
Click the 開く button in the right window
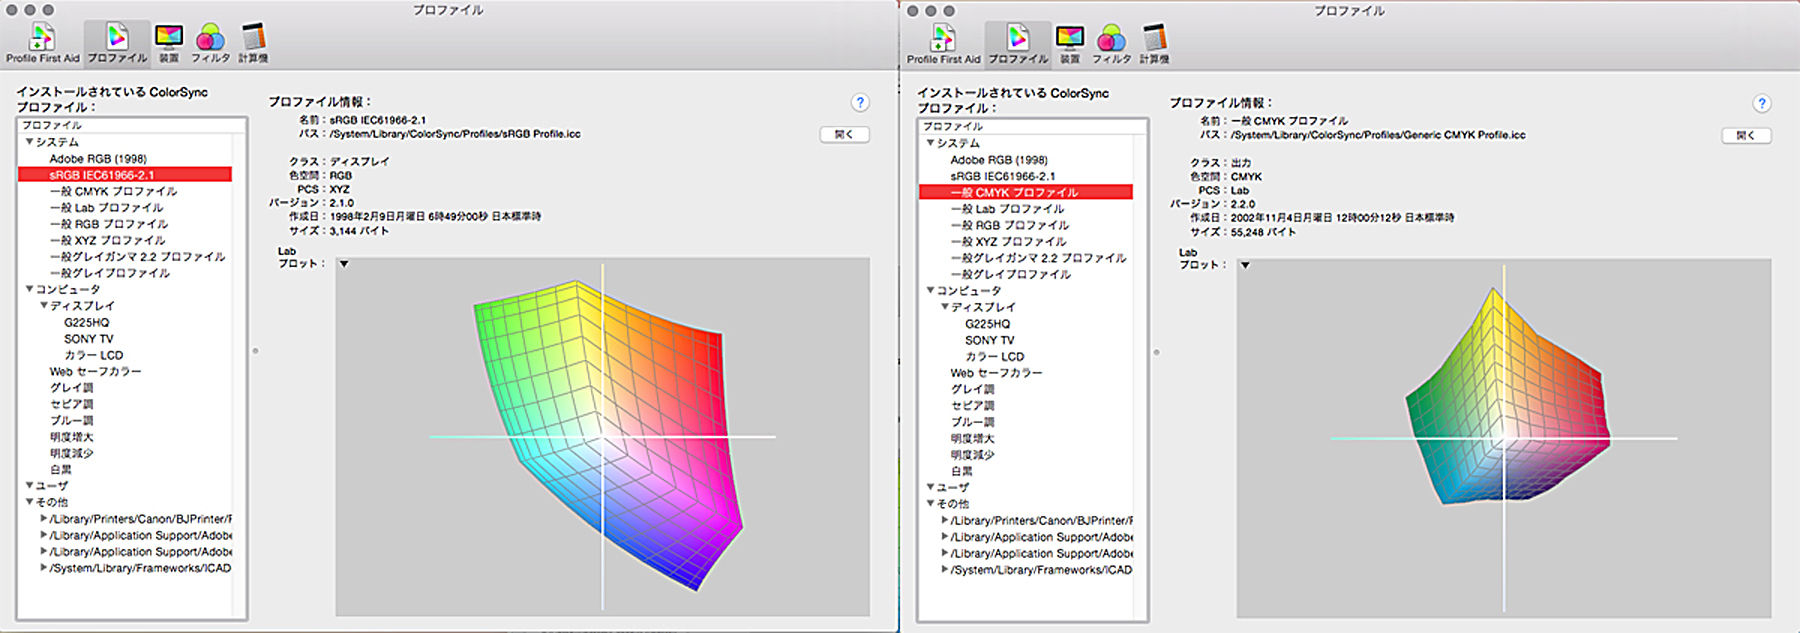coord(1746,135)
